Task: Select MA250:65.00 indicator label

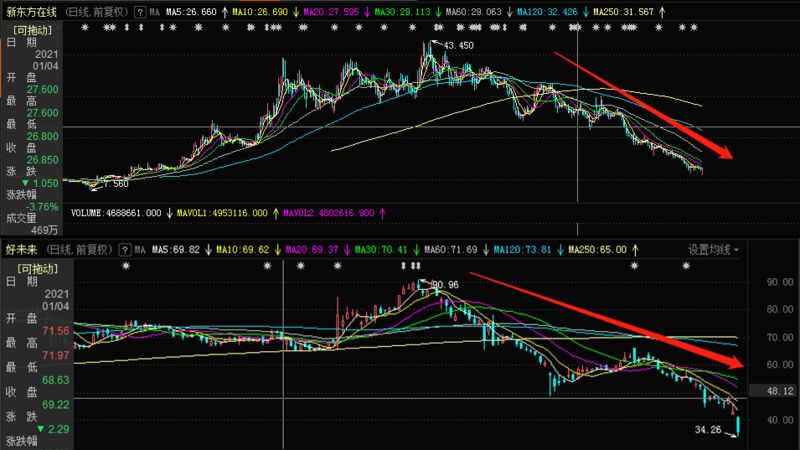Action: pos(597,249)
